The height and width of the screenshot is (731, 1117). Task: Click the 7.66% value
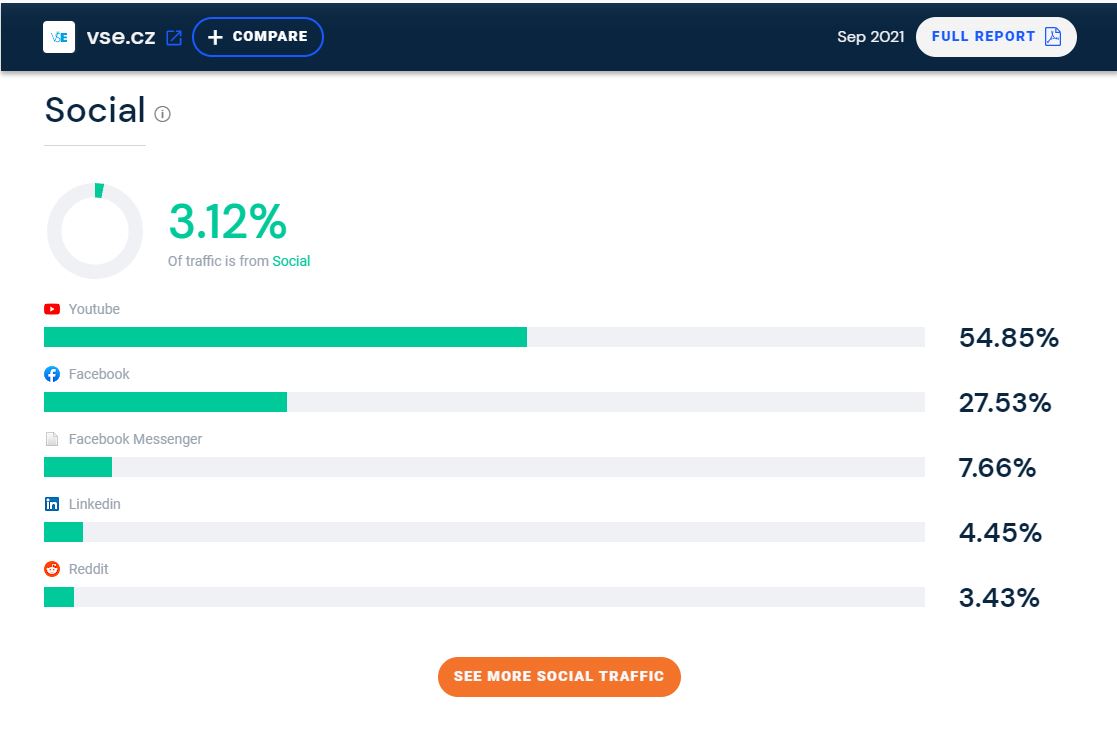pyautogui.click(x=997, y=468)
